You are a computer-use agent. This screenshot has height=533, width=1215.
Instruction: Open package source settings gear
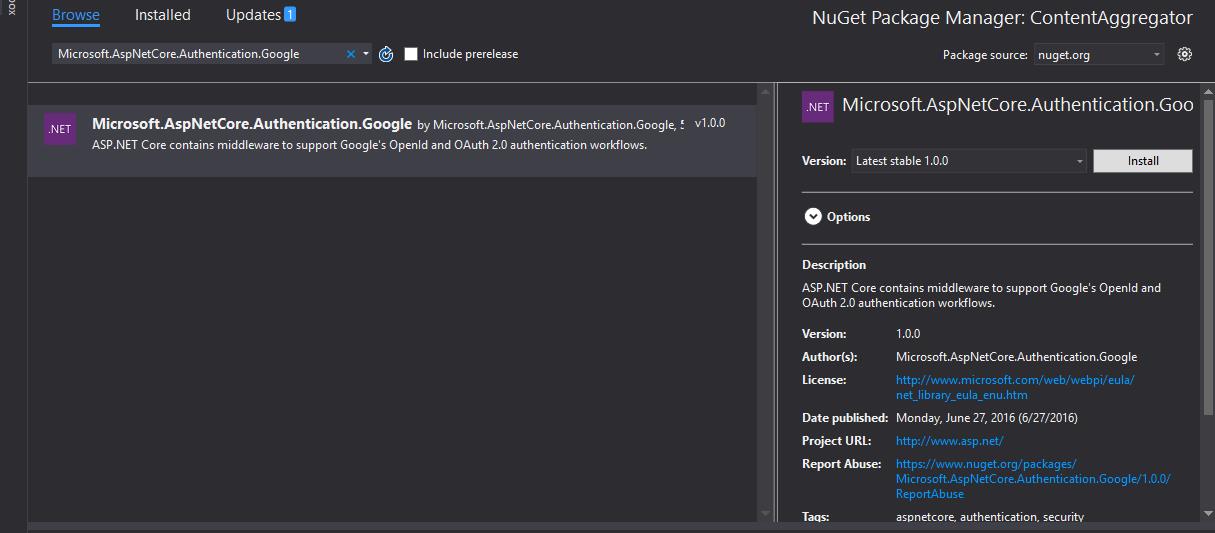click(x=1185, y=54)
